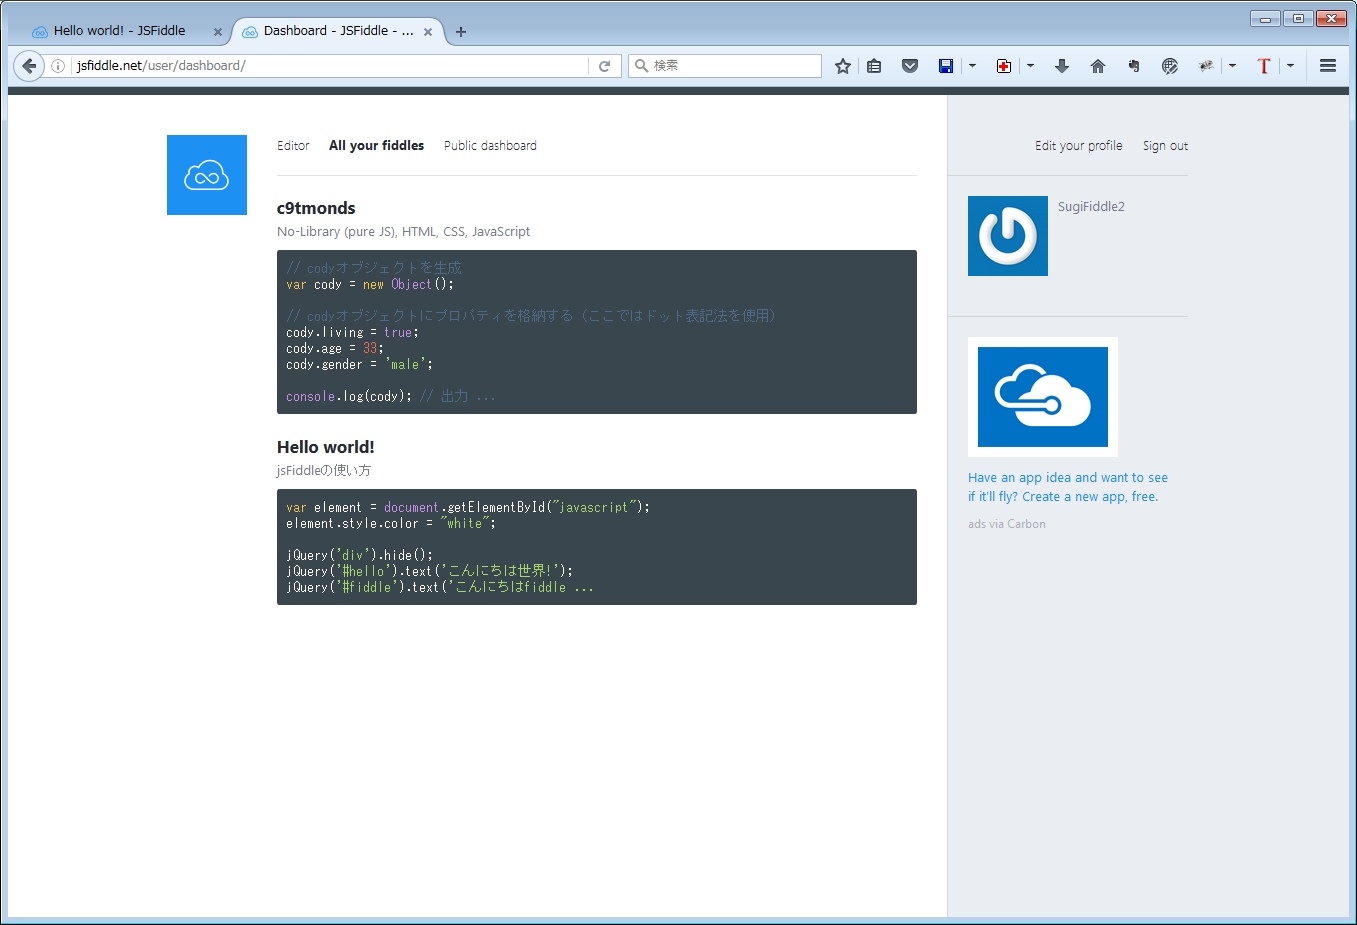This screenshot has height=925, width=1357.
Task: Click the Sign out link
Action: [1165, 146]
